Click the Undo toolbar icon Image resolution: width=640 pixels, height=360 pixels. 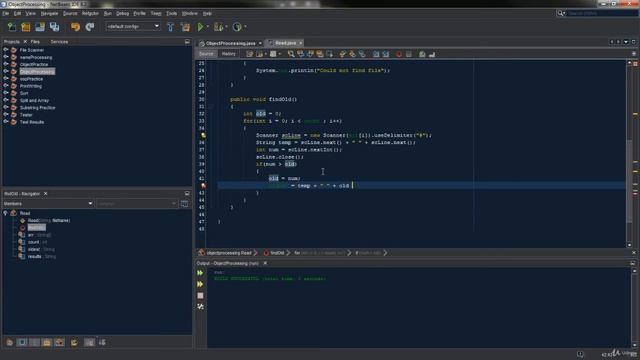(x=76, y=27)
